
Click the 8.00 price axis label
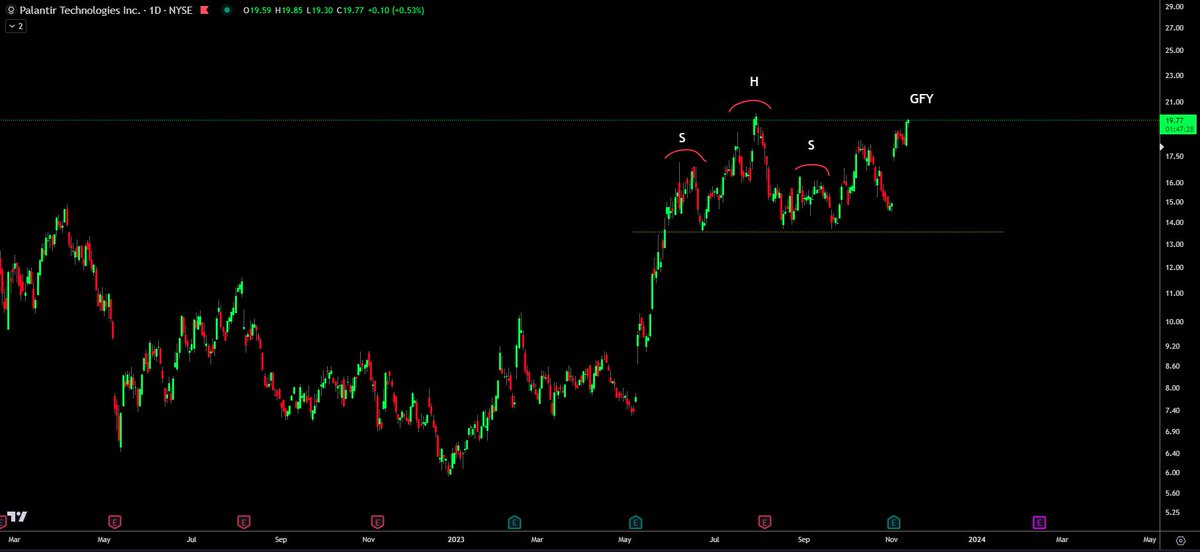[x=1174, y=389]
